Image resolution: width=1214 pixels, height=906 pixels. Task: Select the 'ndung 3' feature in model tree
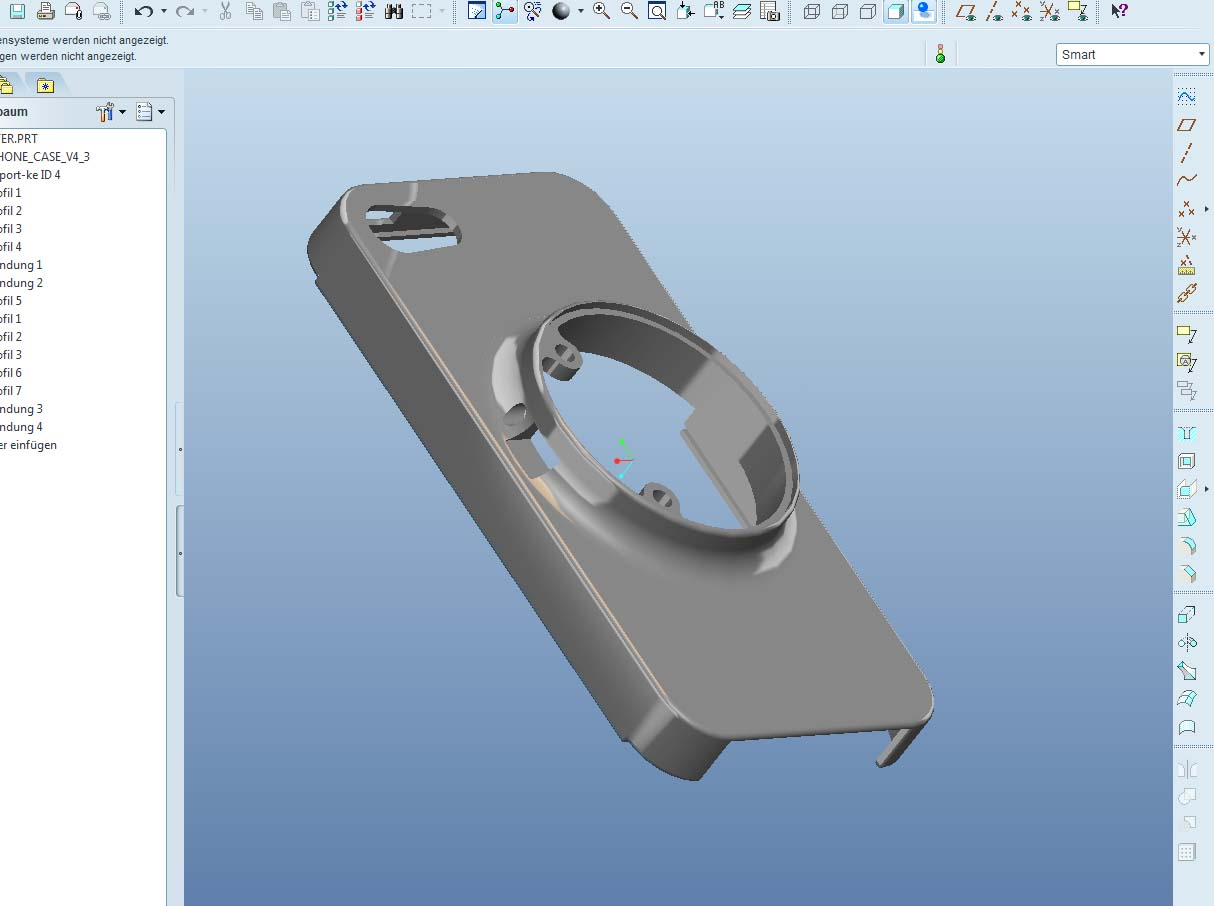point(21,409)
